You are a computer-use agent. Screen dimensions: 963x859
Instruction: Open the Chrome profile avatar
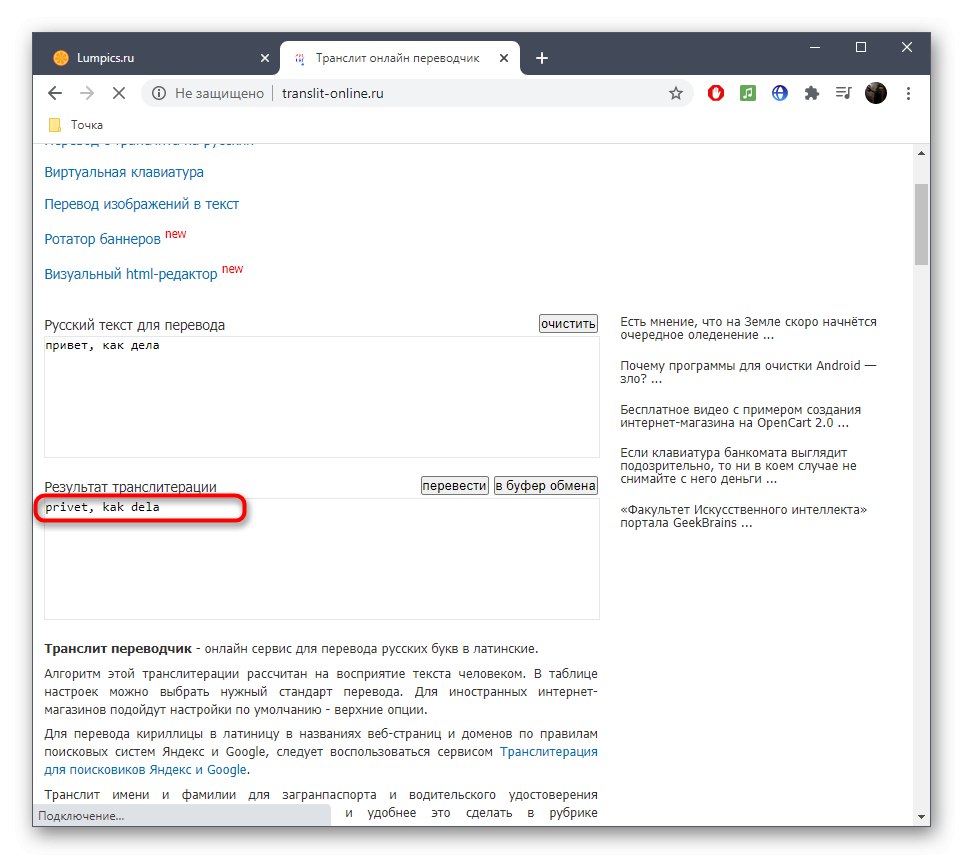point(876,92)
